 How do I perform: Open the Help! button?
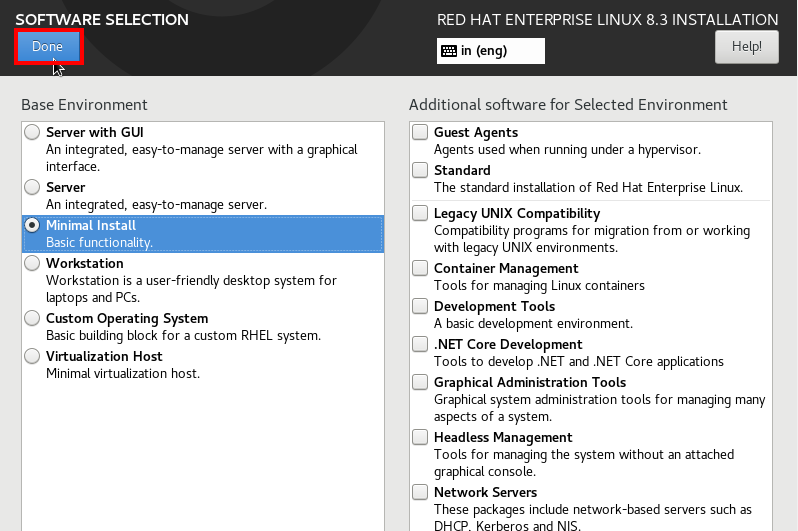747,47
